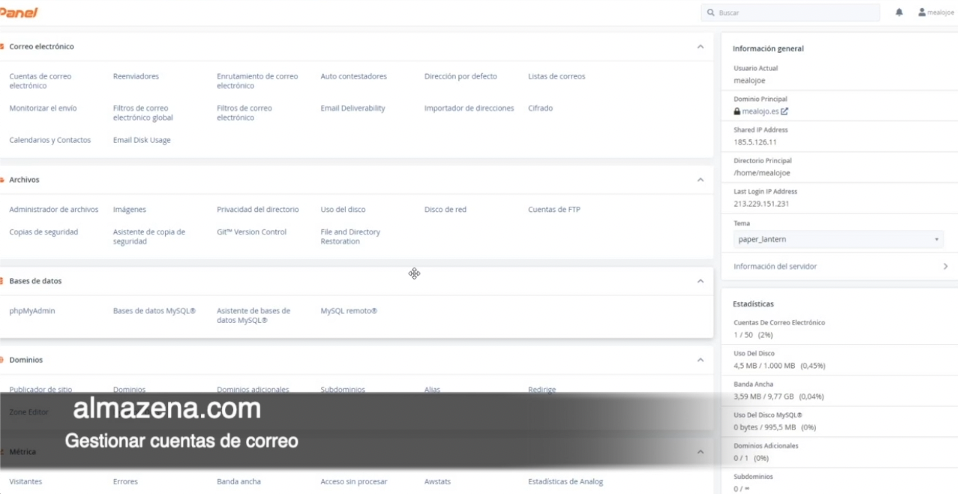
Task: Open the Tema paper_lantern dropdown
Action: pyautogui.click(x=837, y=240)
